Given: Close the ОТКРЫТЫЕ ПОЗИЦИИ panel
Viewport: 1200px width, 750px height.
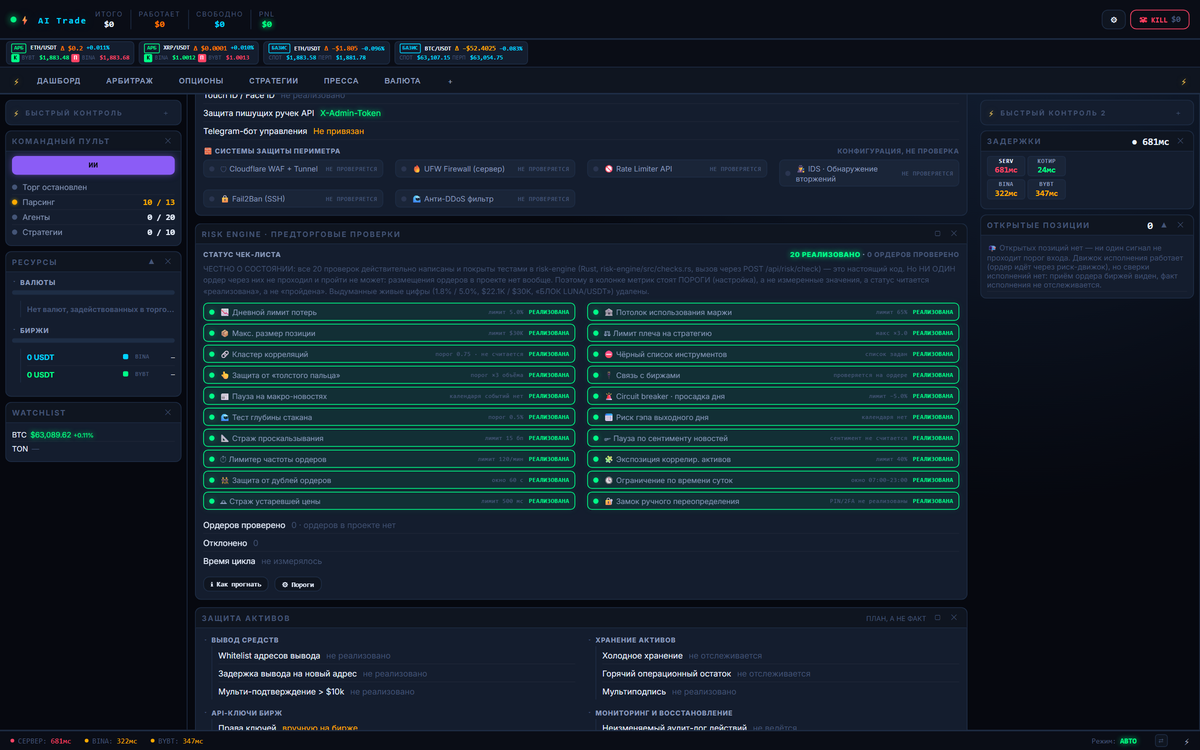Looking at the screenshot, I should 1179,226.
